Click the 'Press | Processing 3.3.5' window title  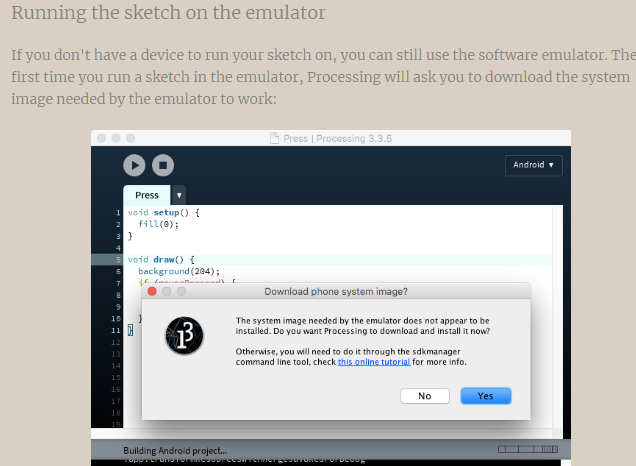click(x=337, y=139)
